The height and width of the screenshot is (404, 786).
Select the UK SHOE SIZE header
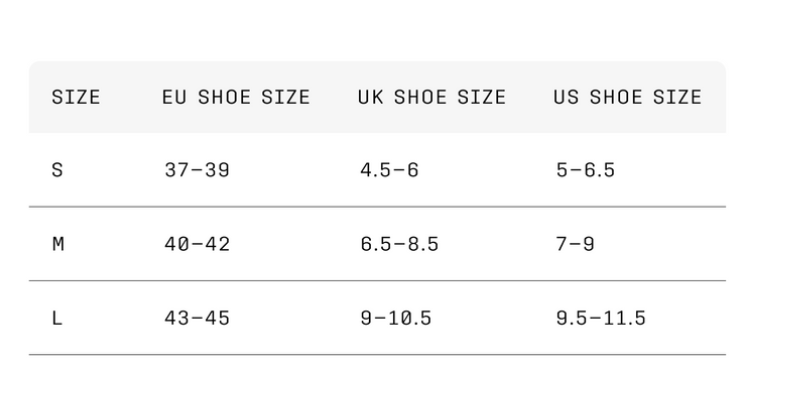(432, 98)
